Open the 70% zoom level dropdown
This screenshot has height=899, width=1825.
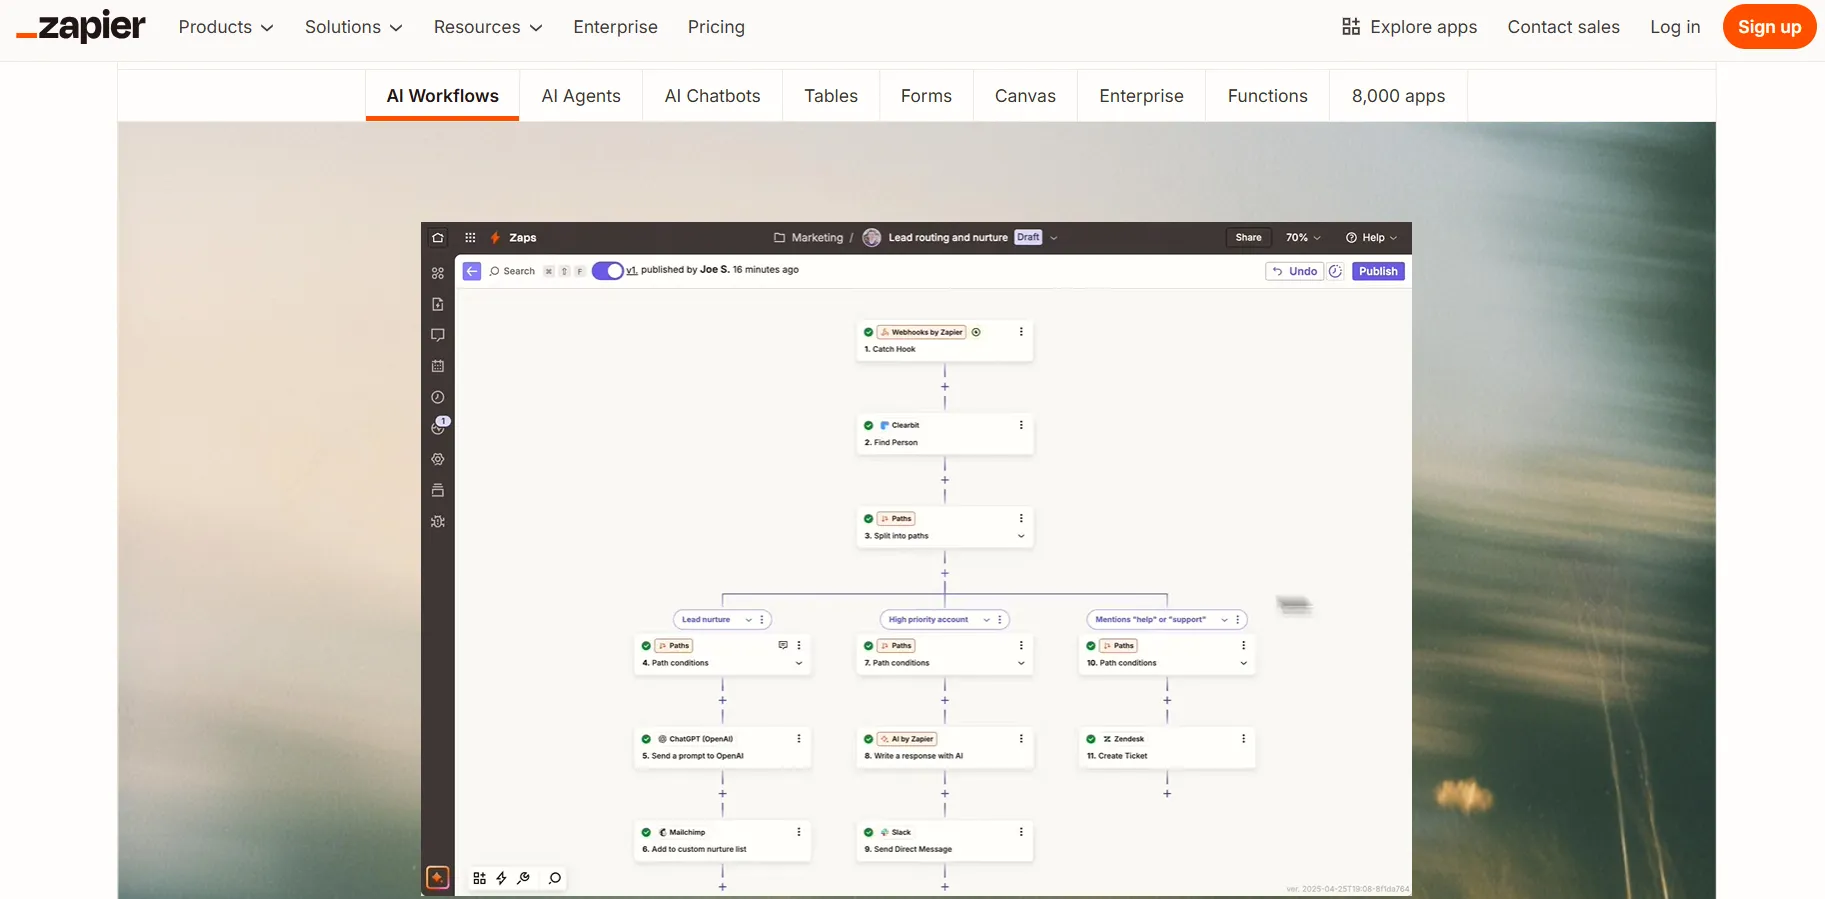pos(1303,238)
